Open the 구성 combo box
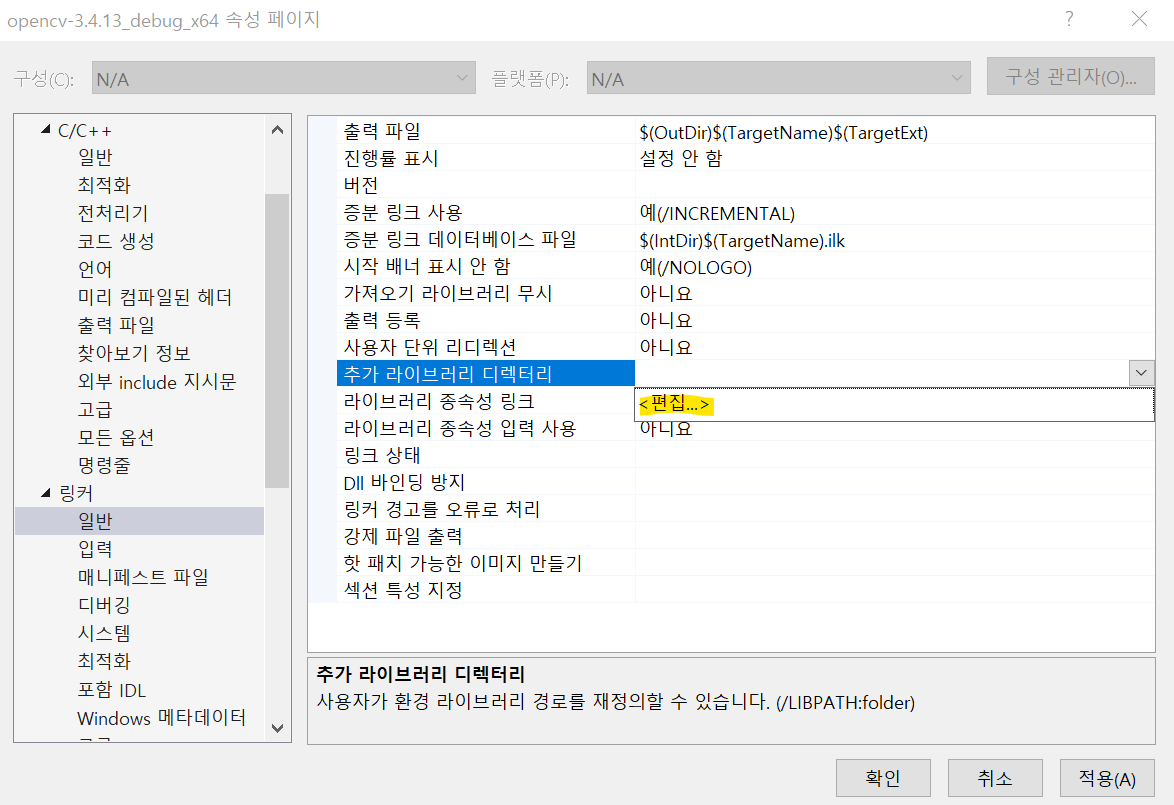1174x805 pixels. (x=283, y=79)
